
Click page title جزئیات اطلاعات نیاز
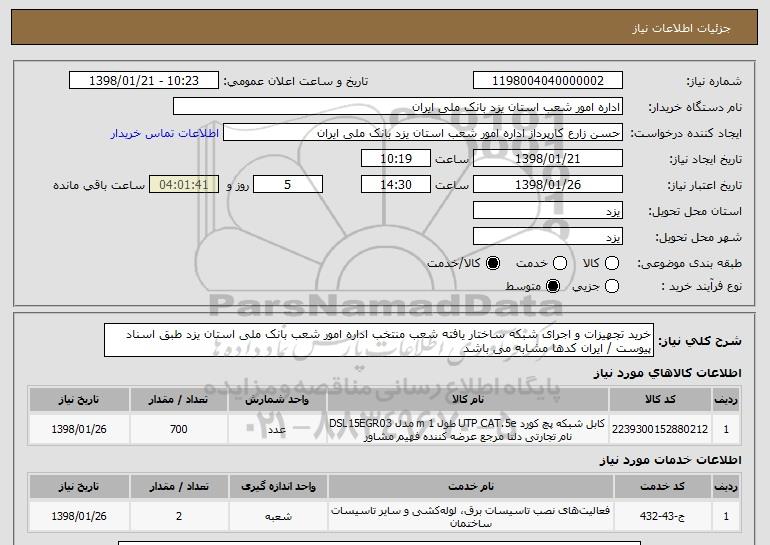click(x=681, y=28)
